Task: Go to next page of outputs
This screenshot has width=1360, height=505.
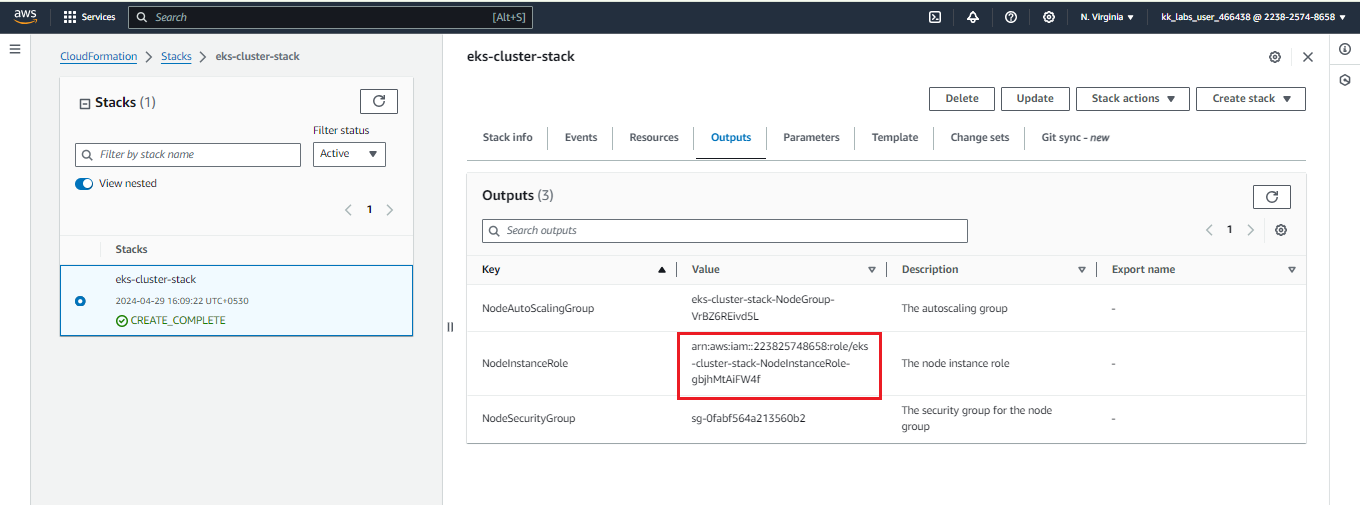Action: coord(1250,230)
